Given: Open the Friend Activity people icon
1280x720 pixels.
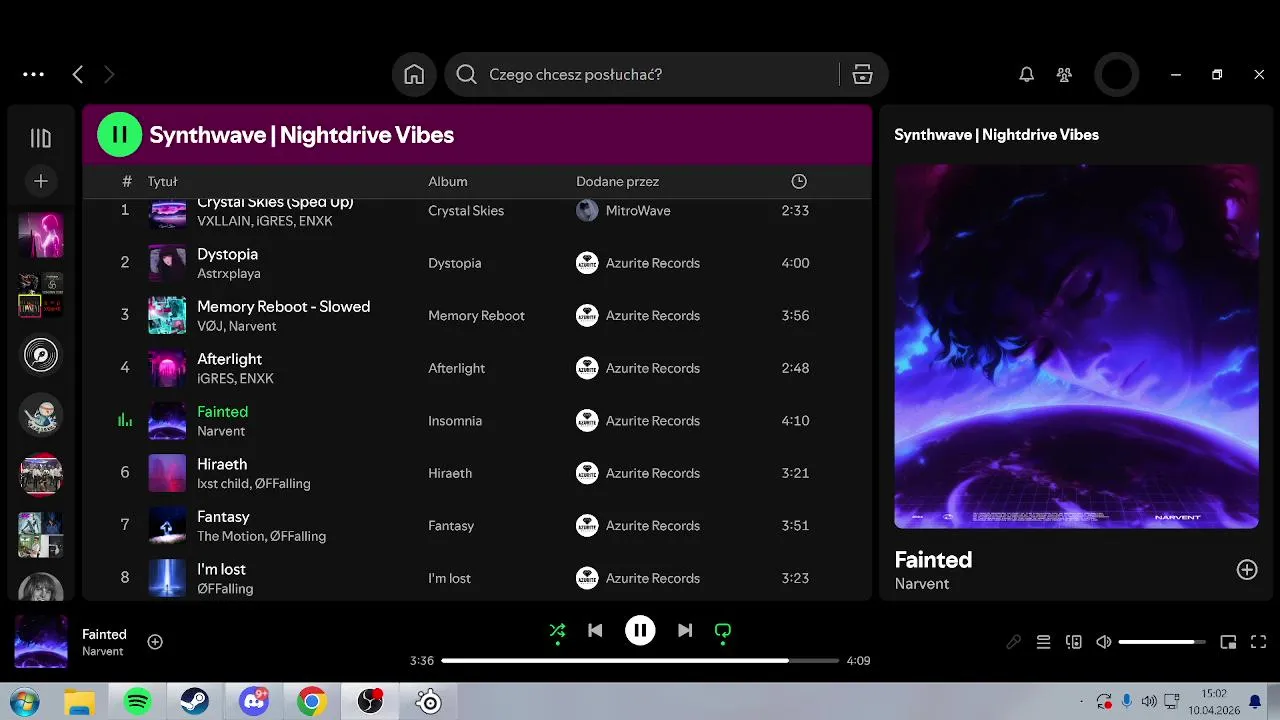Looking at the screenshot, I should click(1064, 74).
